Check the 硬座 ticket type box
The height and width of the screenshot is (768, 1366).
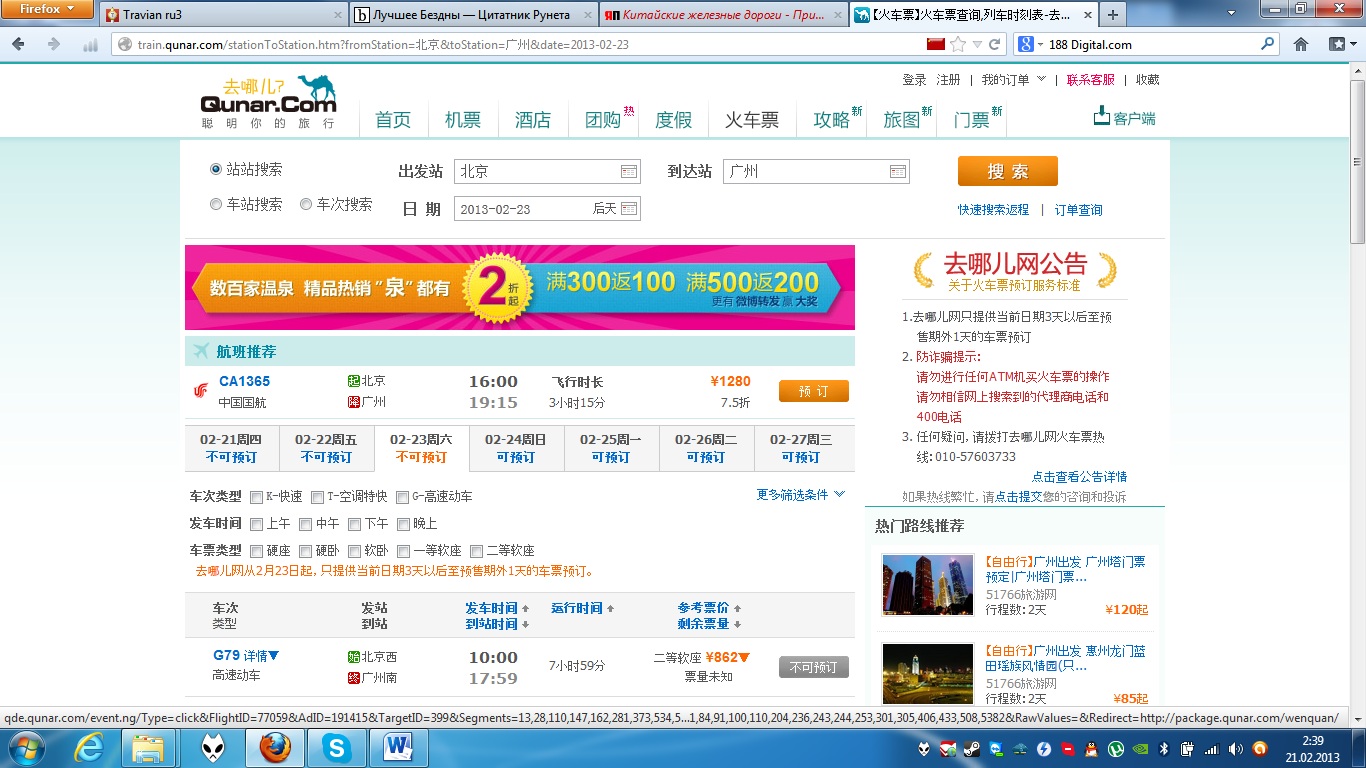(257, 551)
